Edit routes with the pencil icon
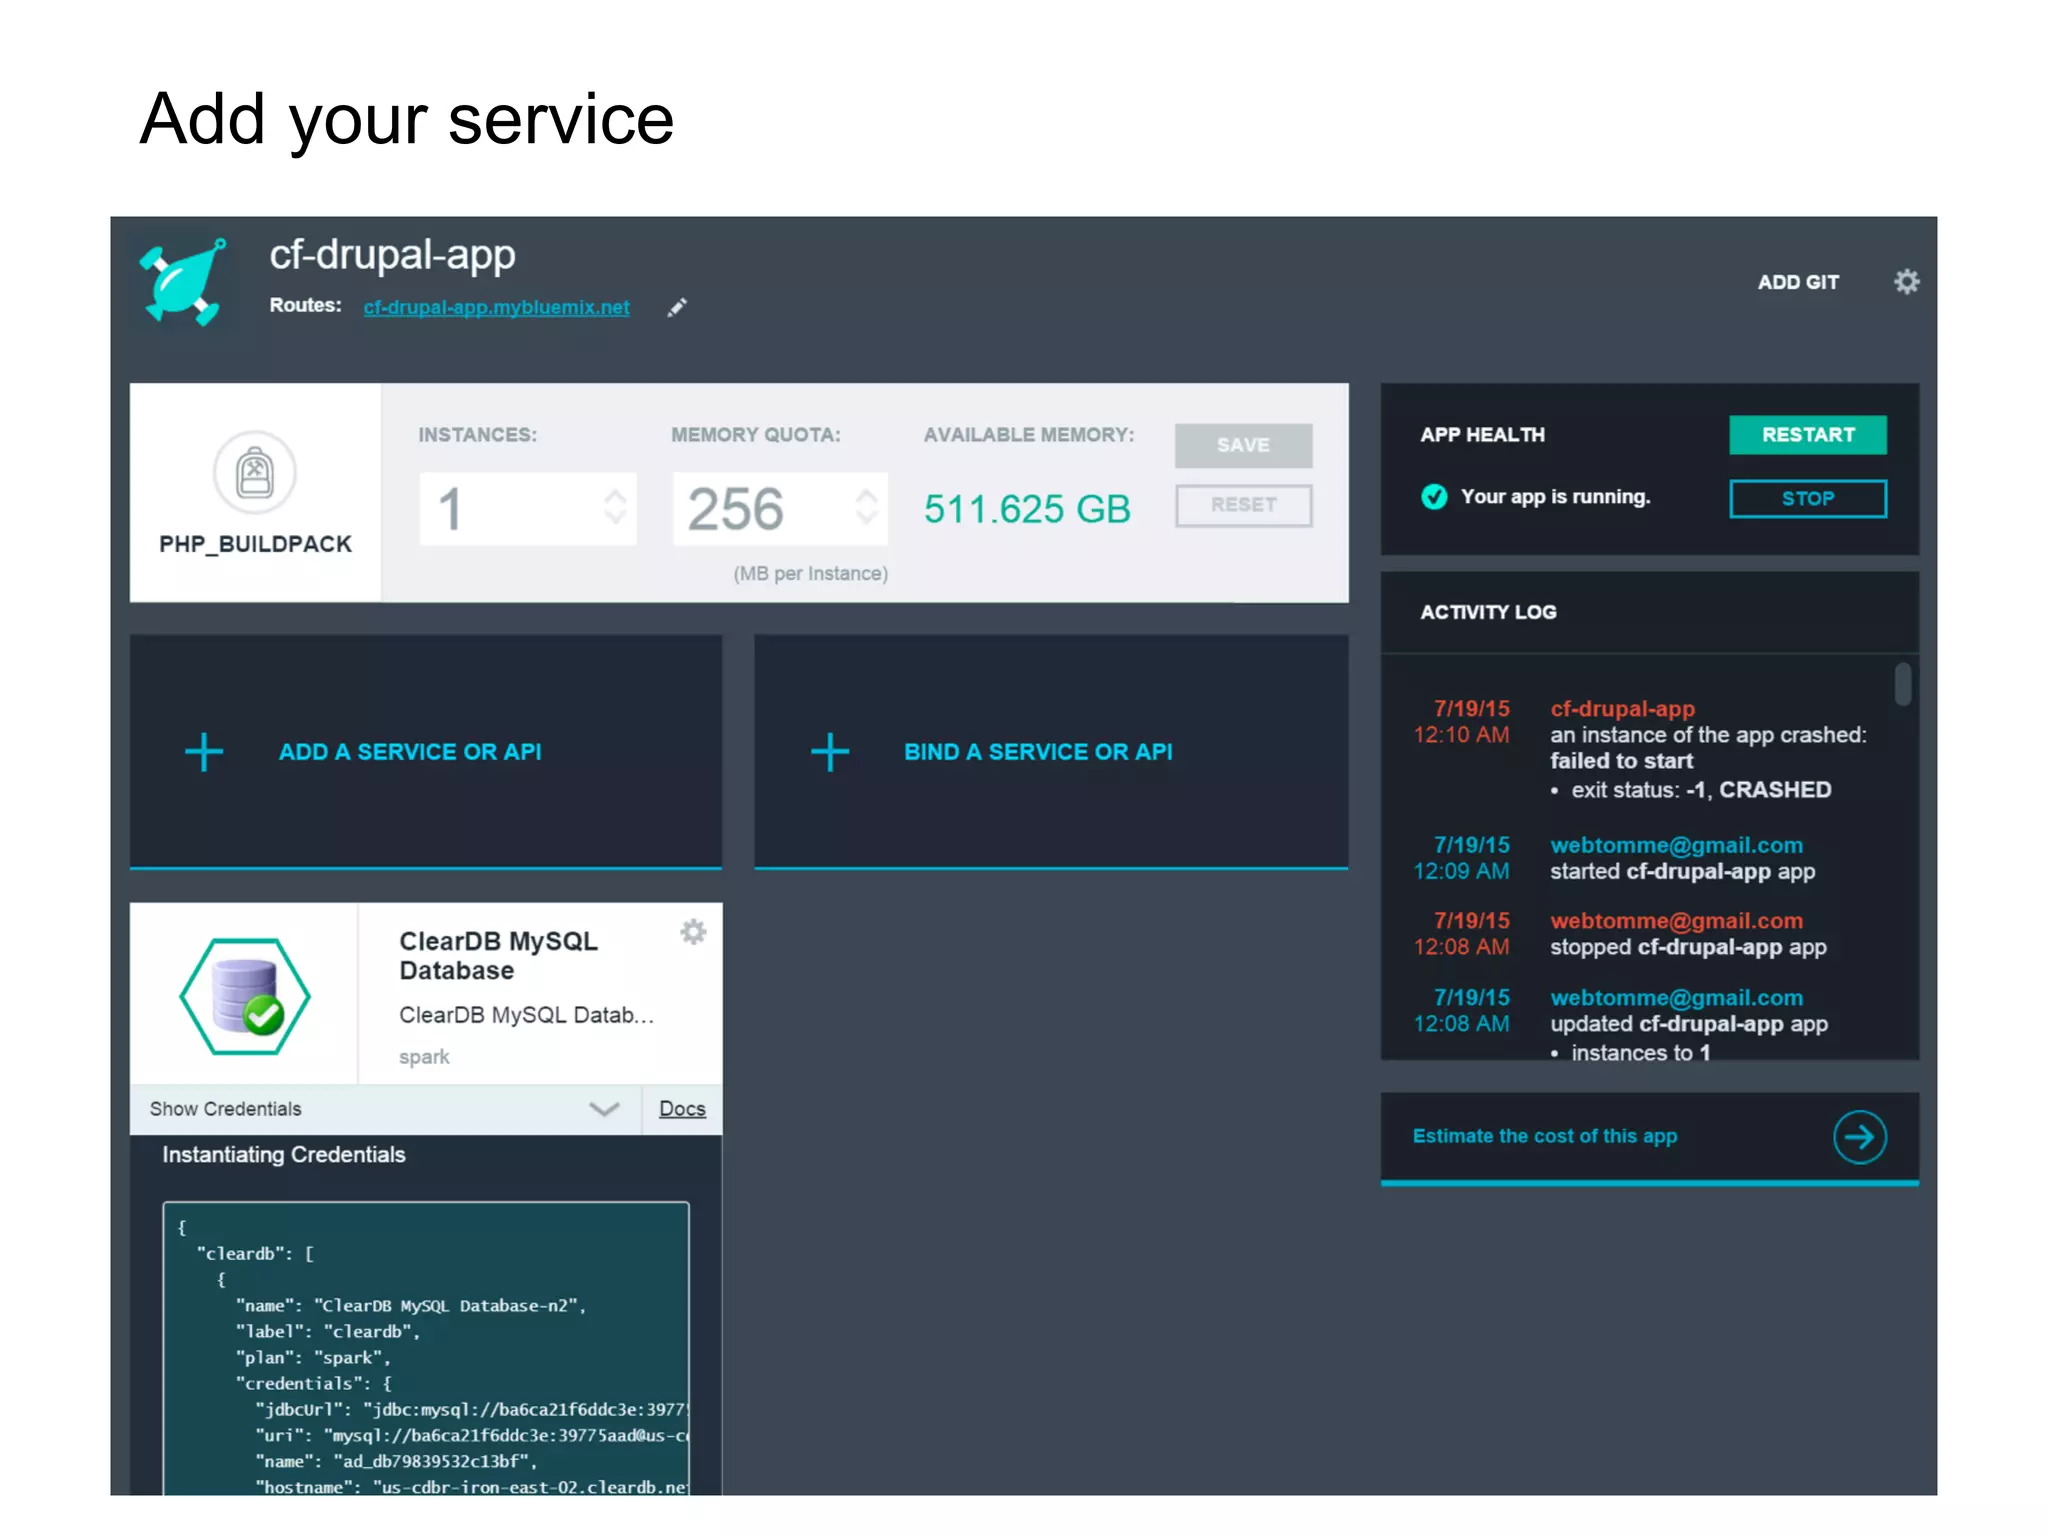Viewport: 2048px width, 1536px height. pyautogui.click(x=677, y=308)
